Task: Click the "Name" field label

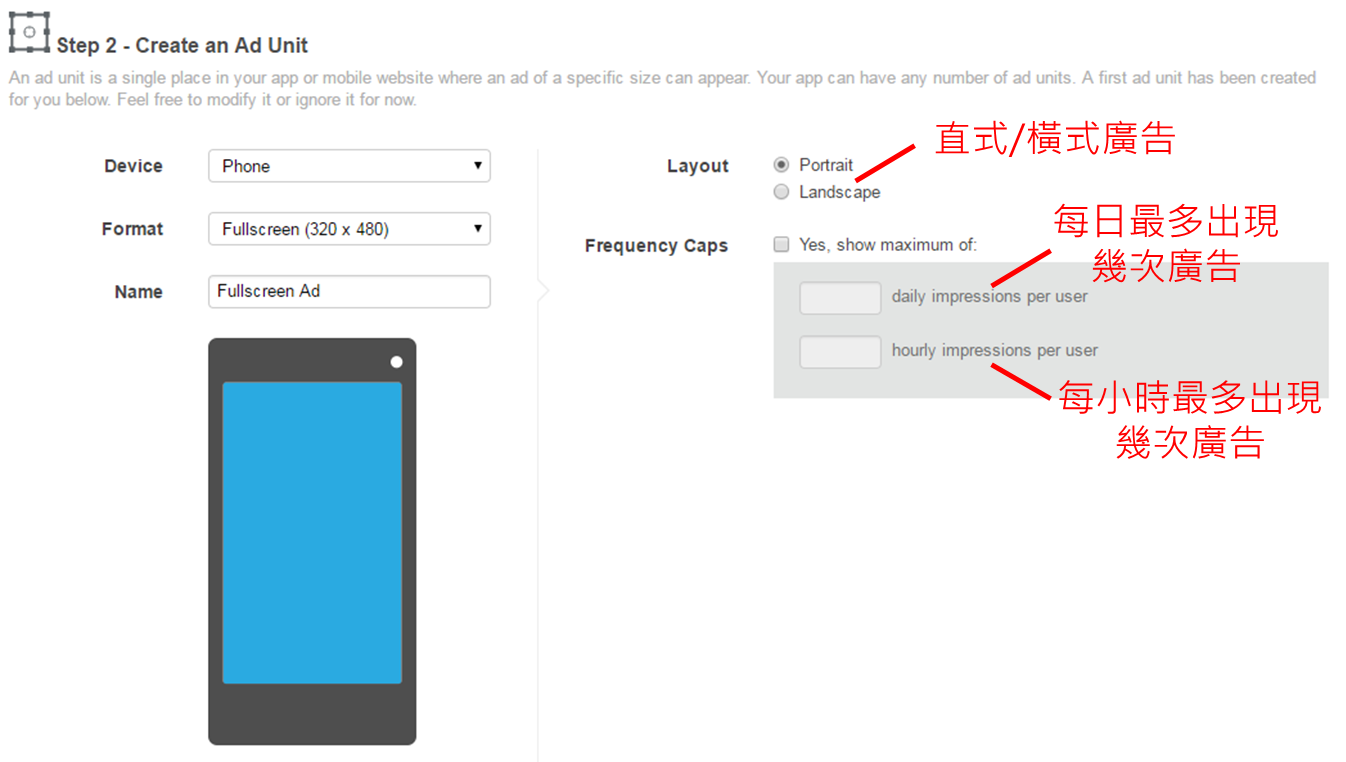Action: coord(139,292)
